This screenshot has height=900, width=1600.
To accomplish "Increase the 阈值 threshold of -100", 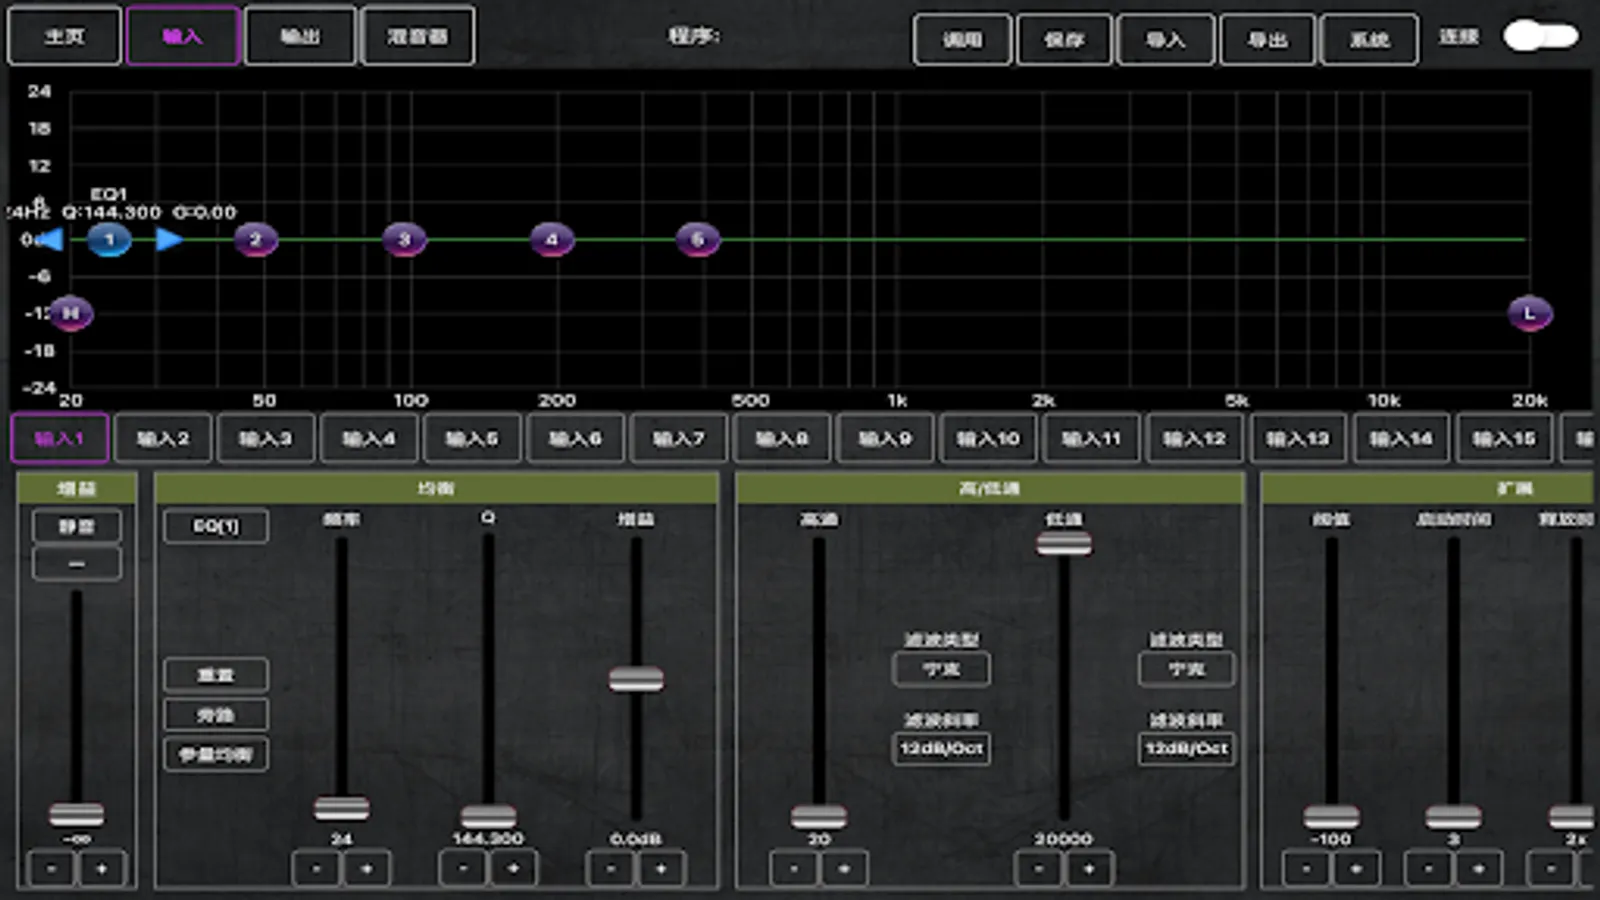I will pos(1357,869).
